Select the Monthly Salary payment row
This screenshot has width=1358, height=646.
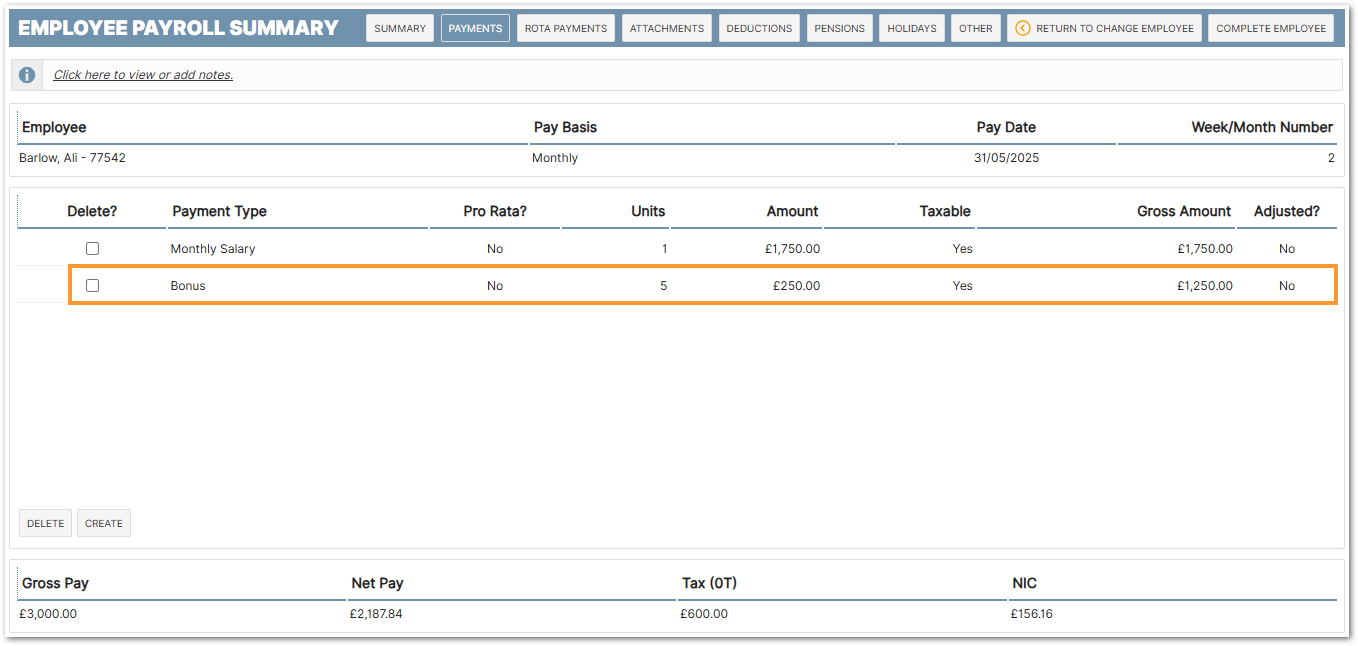pyautogui.click(x=212, y=249)
